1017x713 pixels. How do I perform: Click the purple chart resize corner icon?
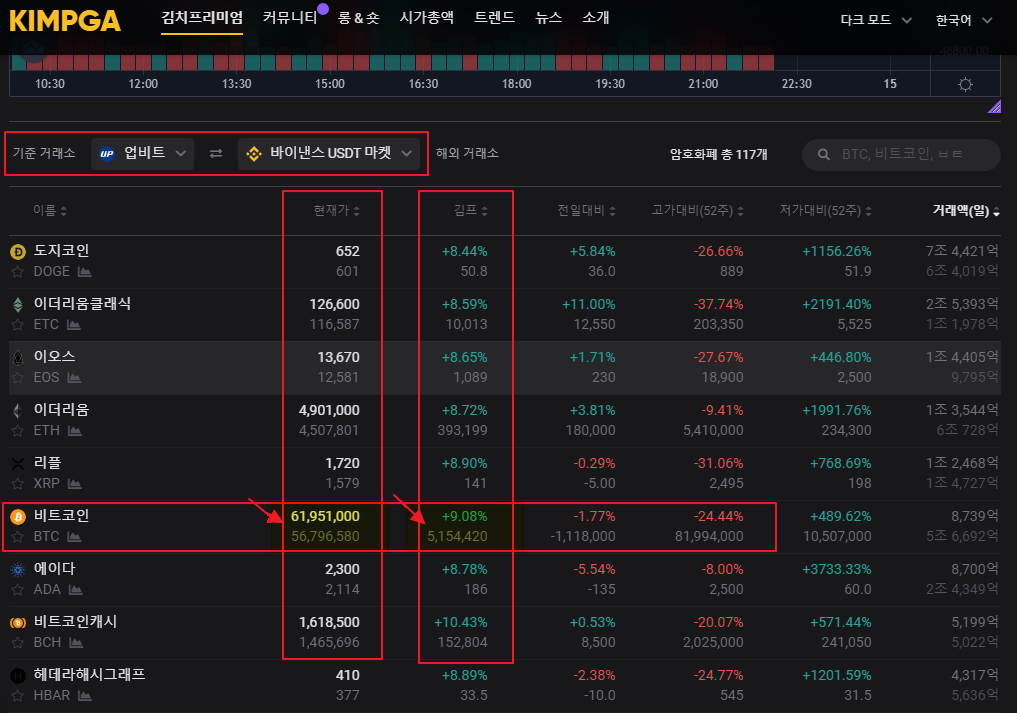(x=994, y=107)
